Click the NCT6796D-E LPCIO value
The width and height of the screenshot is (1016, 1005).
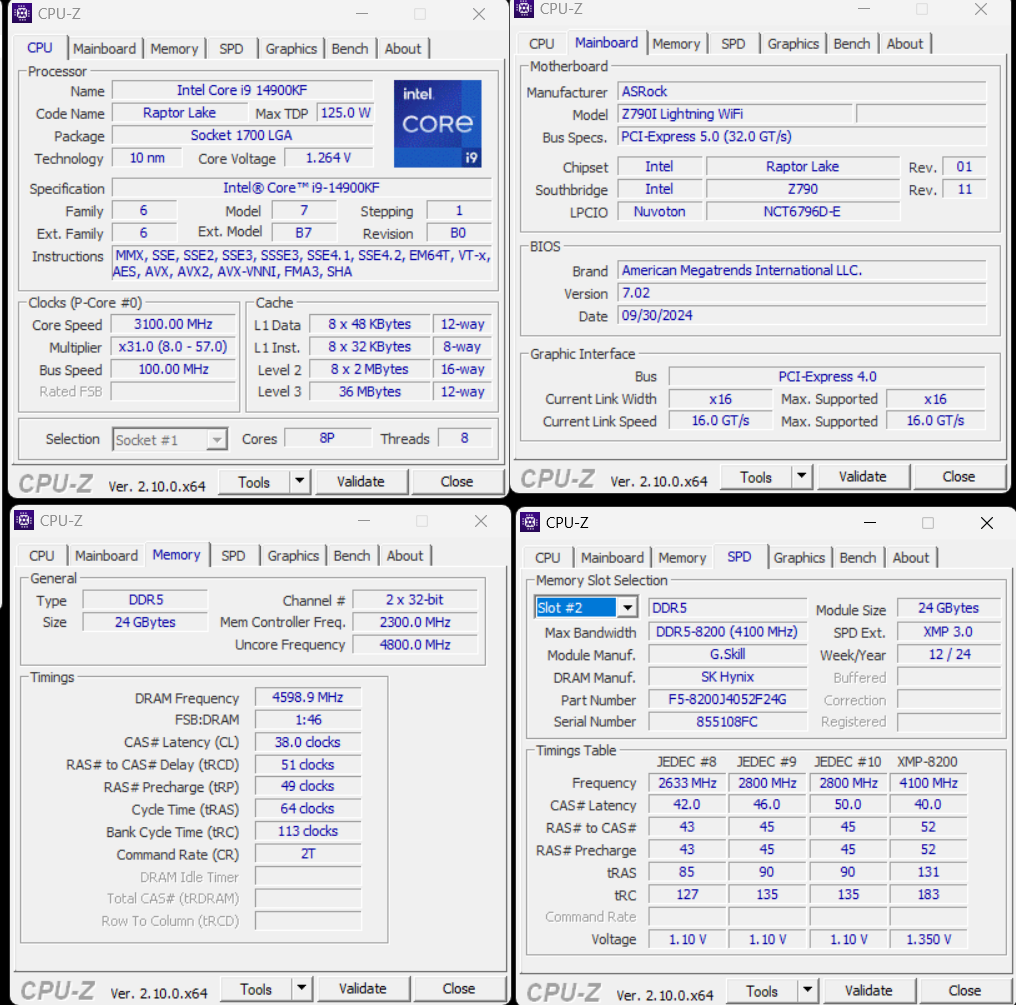pos(802,211)
